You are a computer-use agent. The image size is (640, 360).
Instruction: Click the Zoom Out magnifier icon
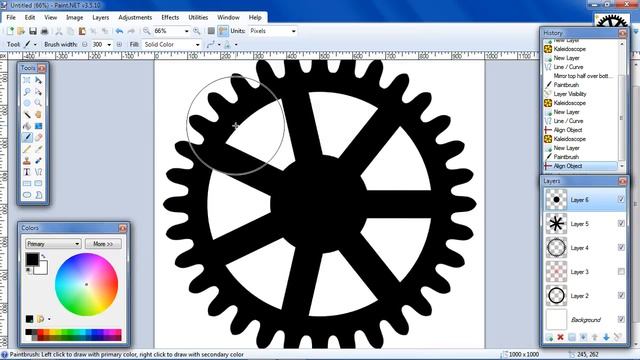147,31
